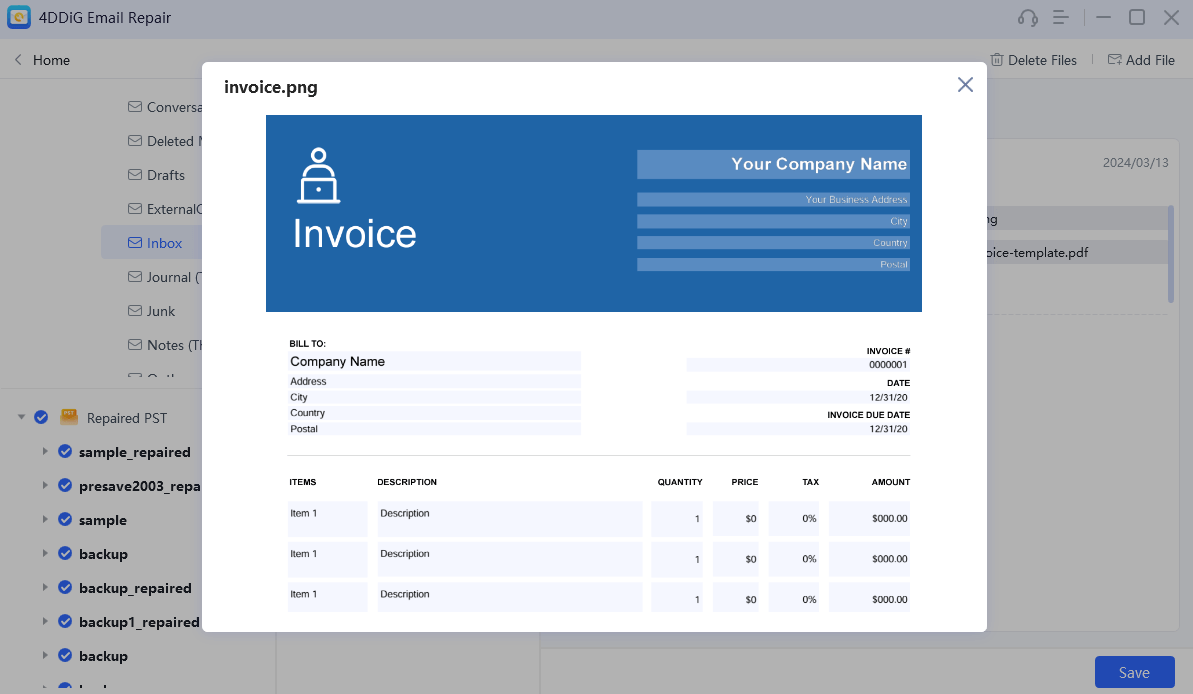Image resolution: width=1193 pixels, height=694 pixels.
Task: Click the Repaired PST folder icon
Action: (69, 417)
